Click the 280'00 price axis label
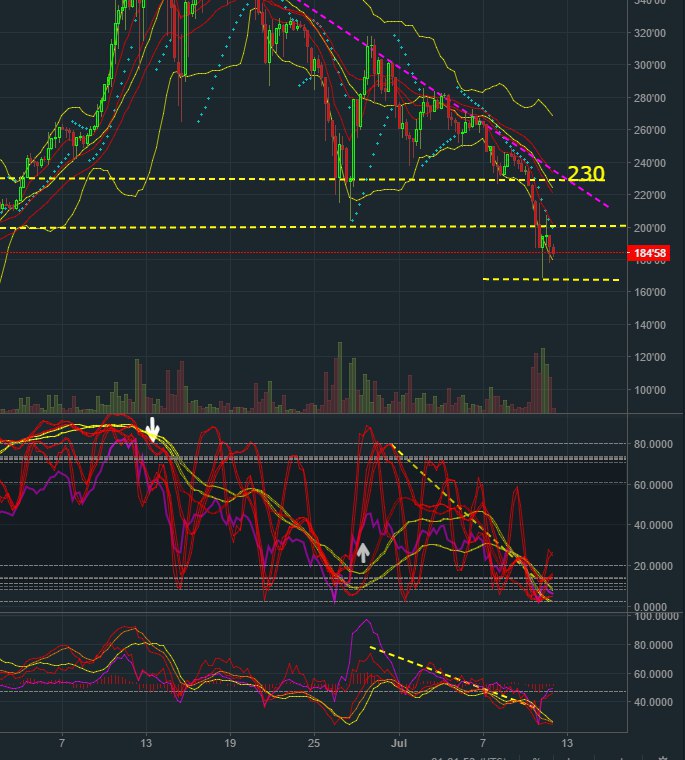 650,98
